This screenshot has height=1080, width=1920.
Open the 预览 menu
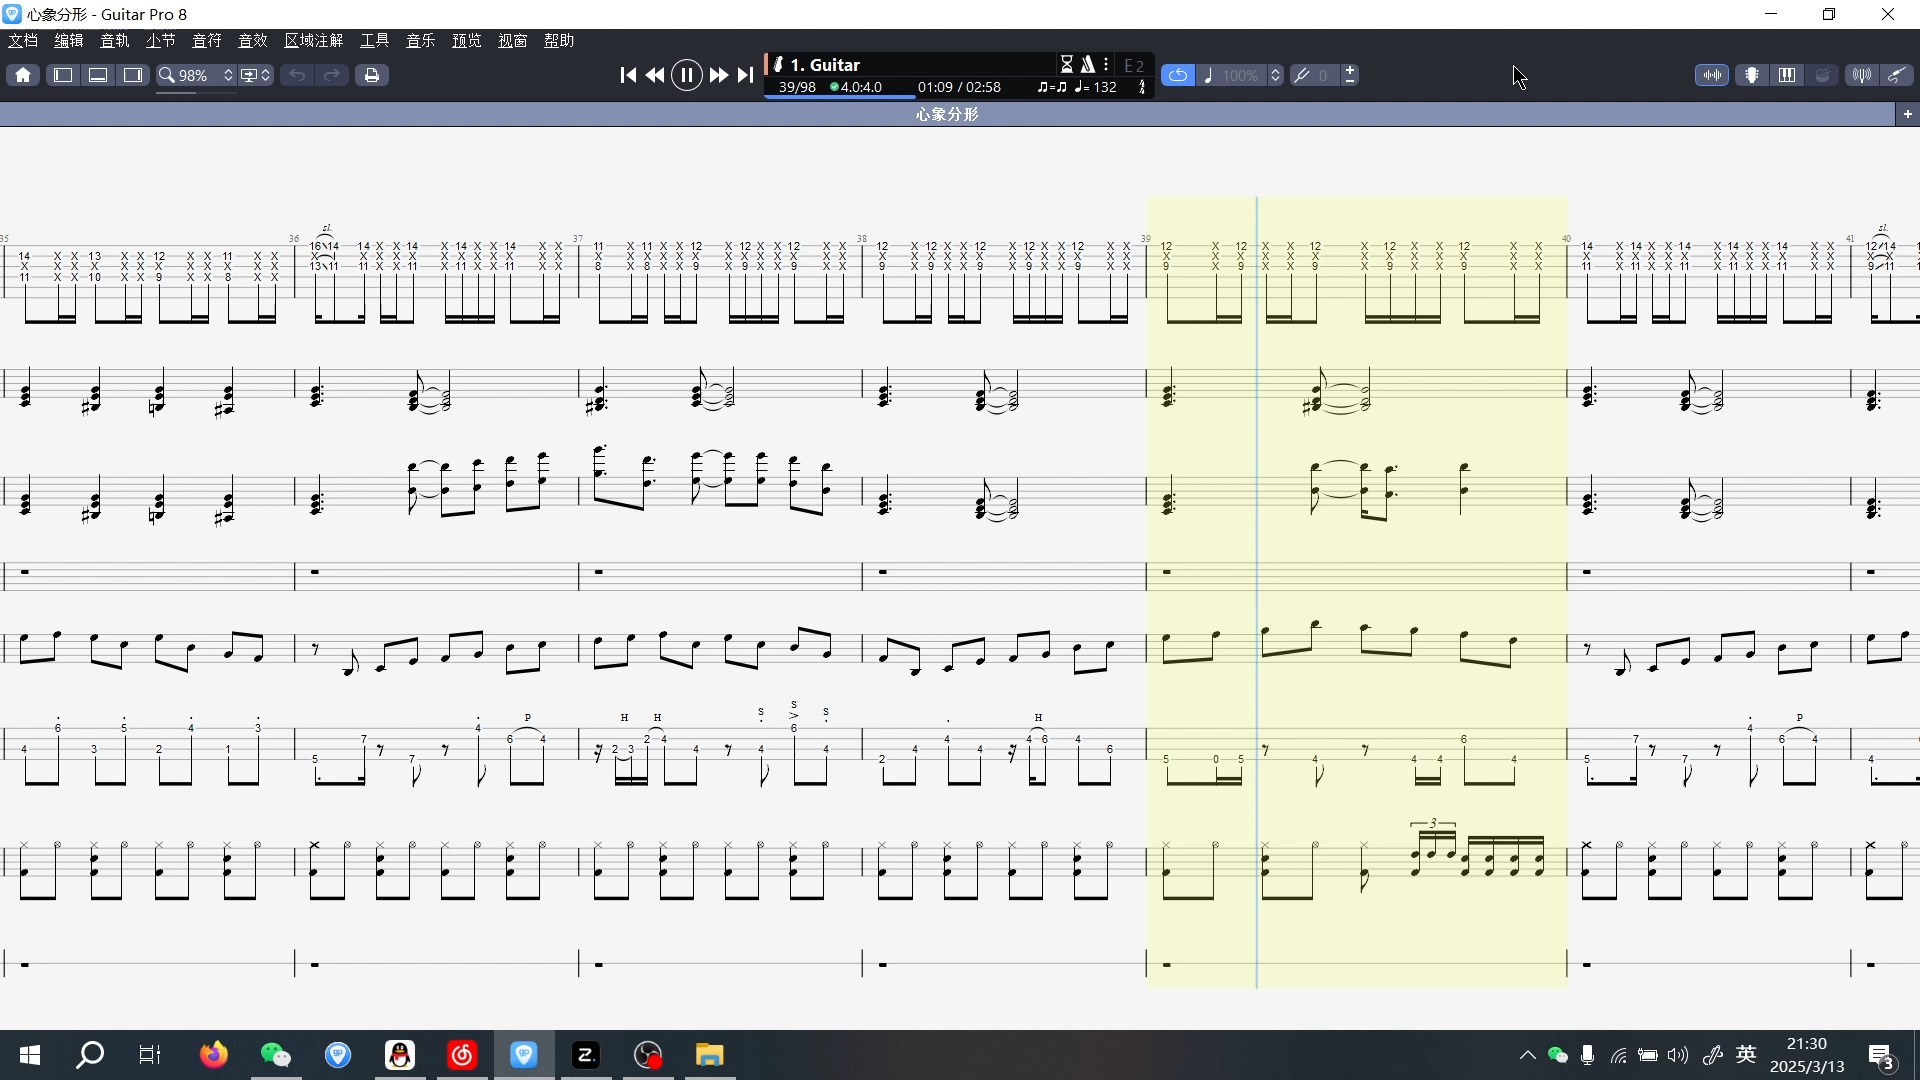(467, 41)
